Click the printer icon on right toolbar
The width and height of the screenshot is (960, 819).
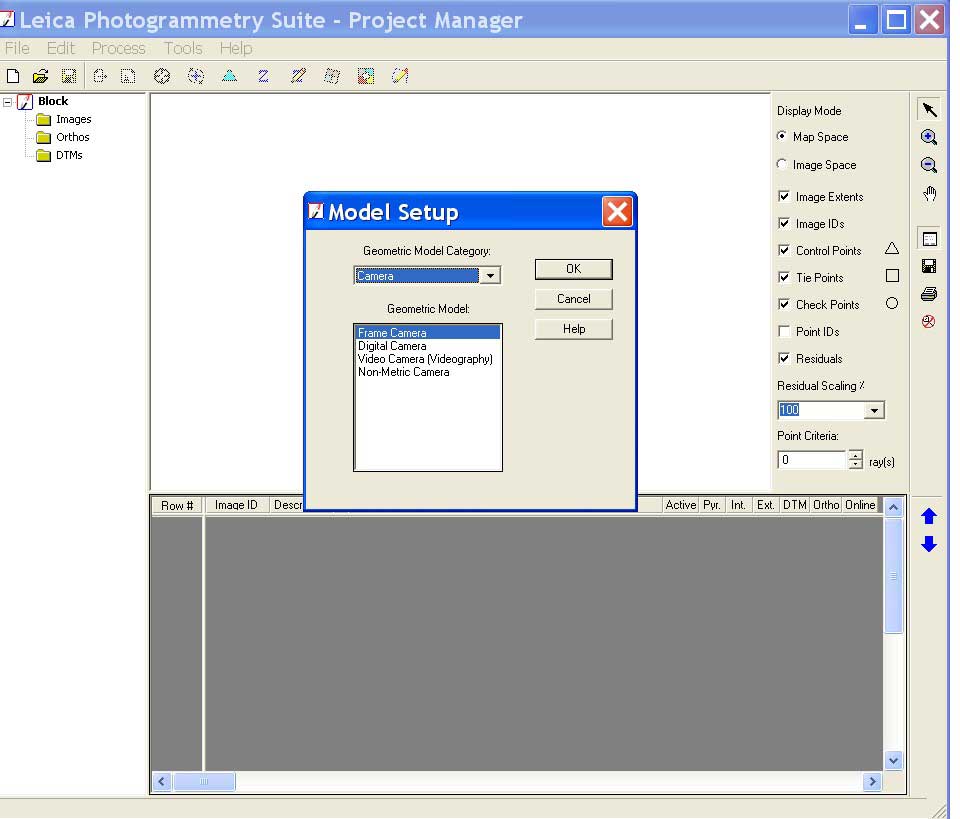929,294
